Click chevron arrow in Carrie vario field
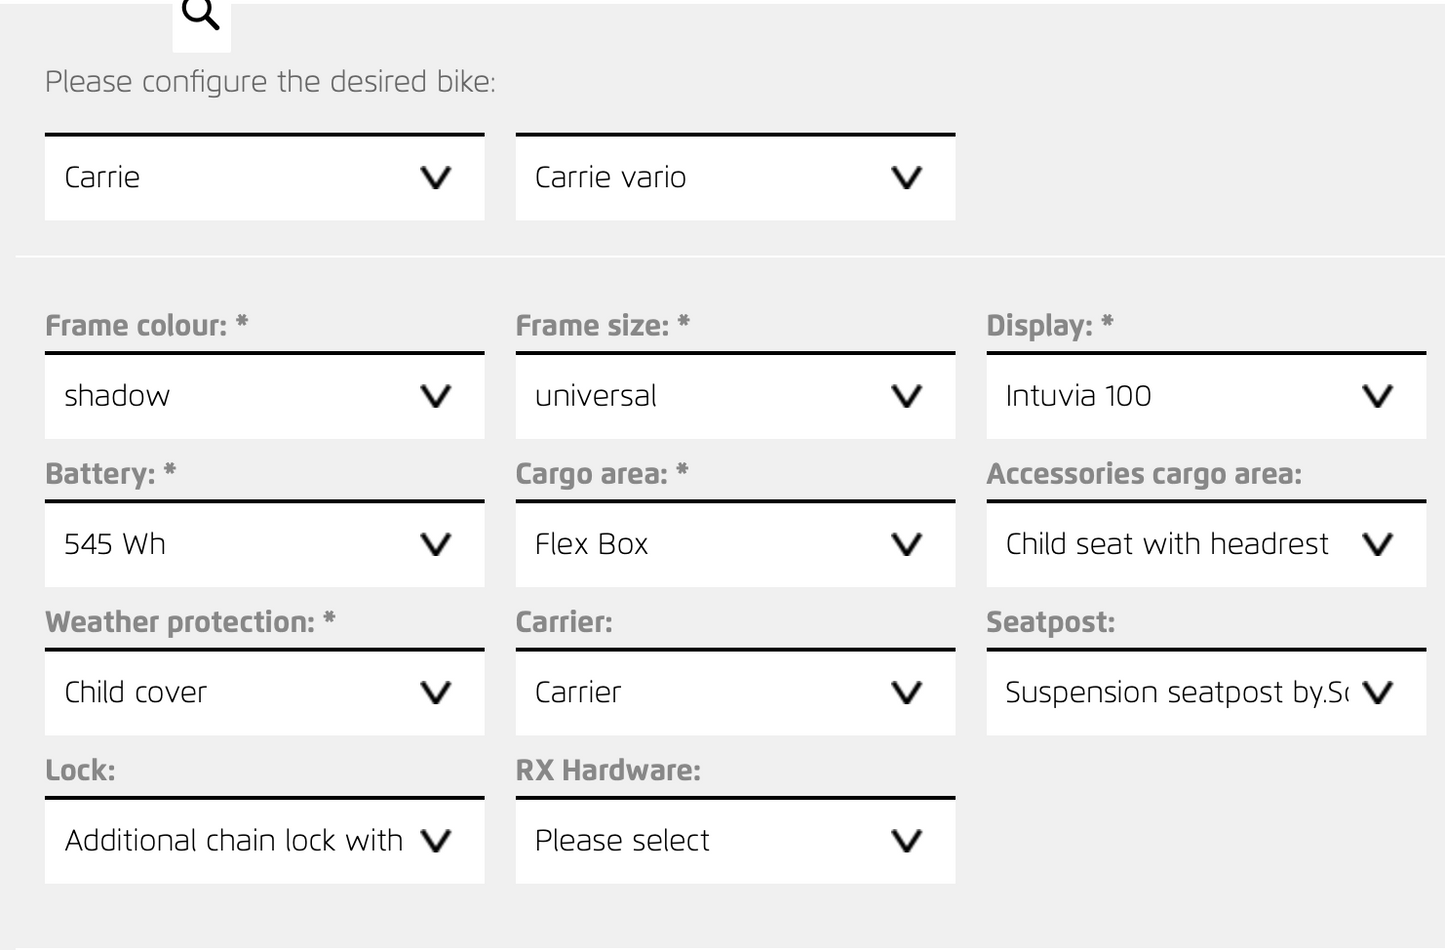The height and width of the screenshot is (950, 1445). (x=907, y=178)
